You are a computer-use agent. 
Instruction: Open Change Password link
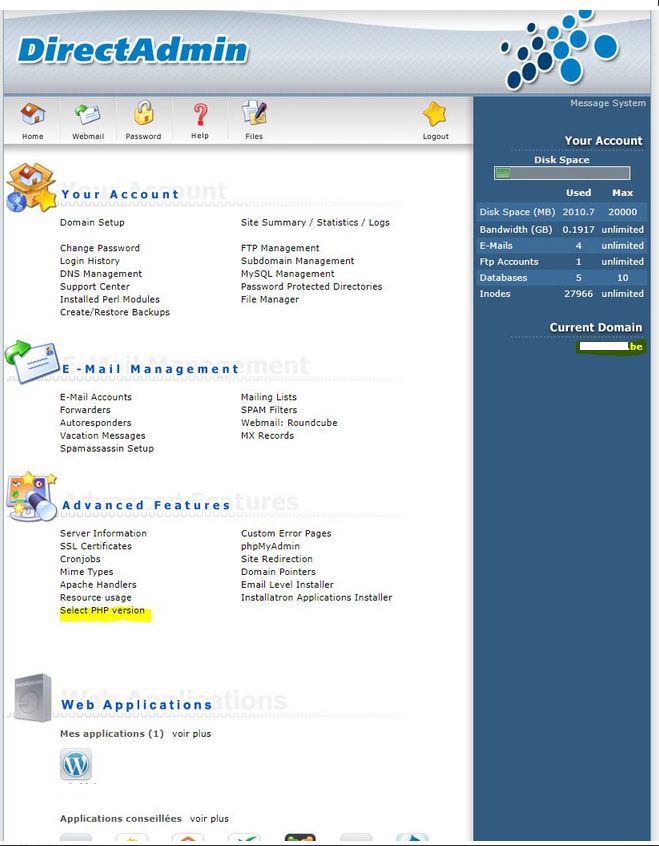click(100, 248)
